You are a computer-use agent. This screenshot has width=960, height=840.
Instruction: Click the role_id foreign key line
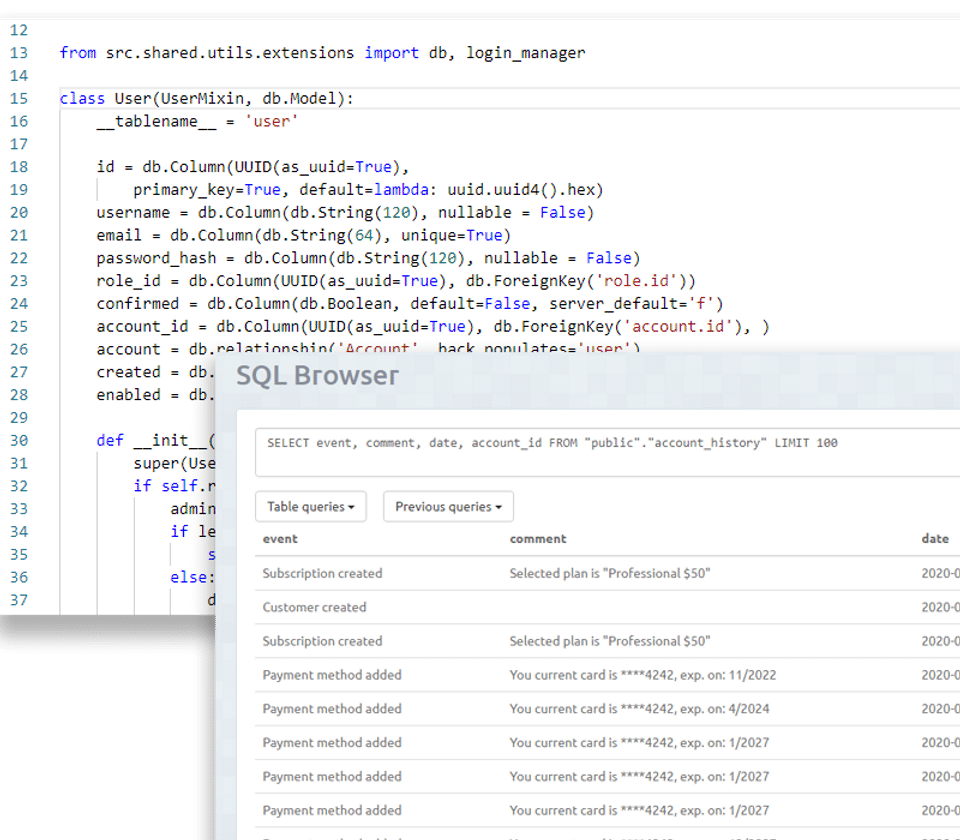point(396,281)
